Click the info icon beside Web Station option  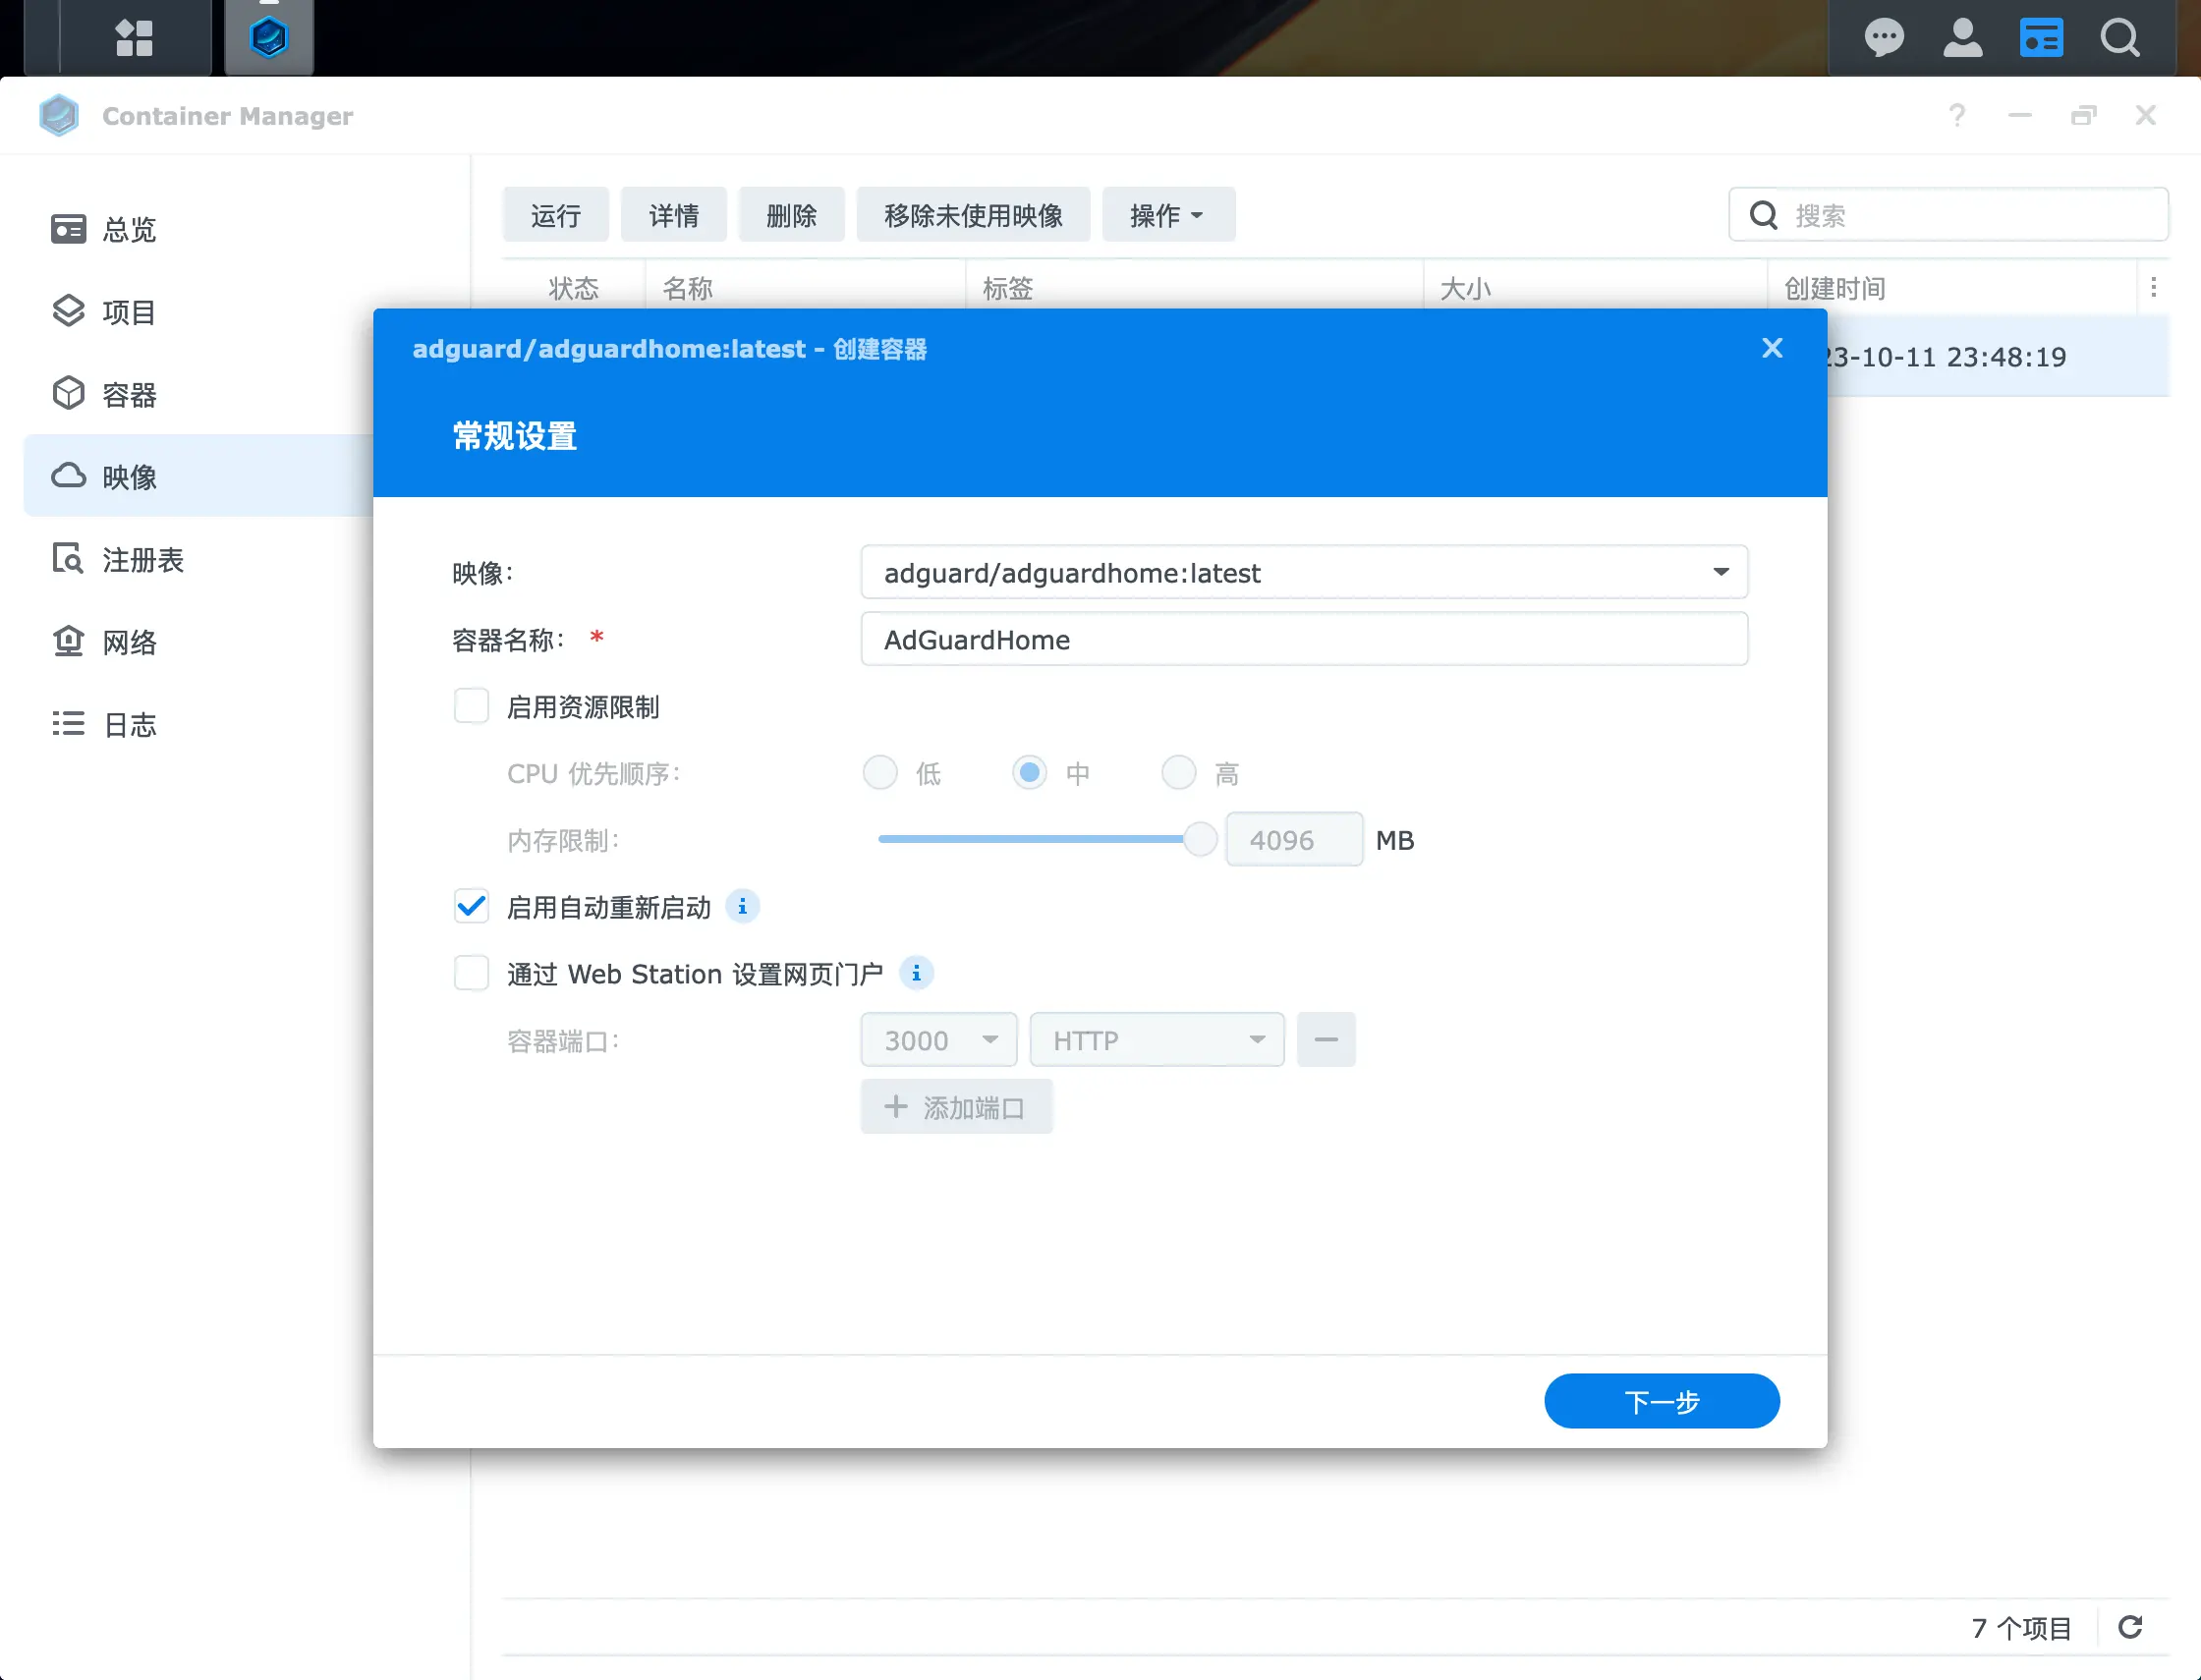point(916,973)
